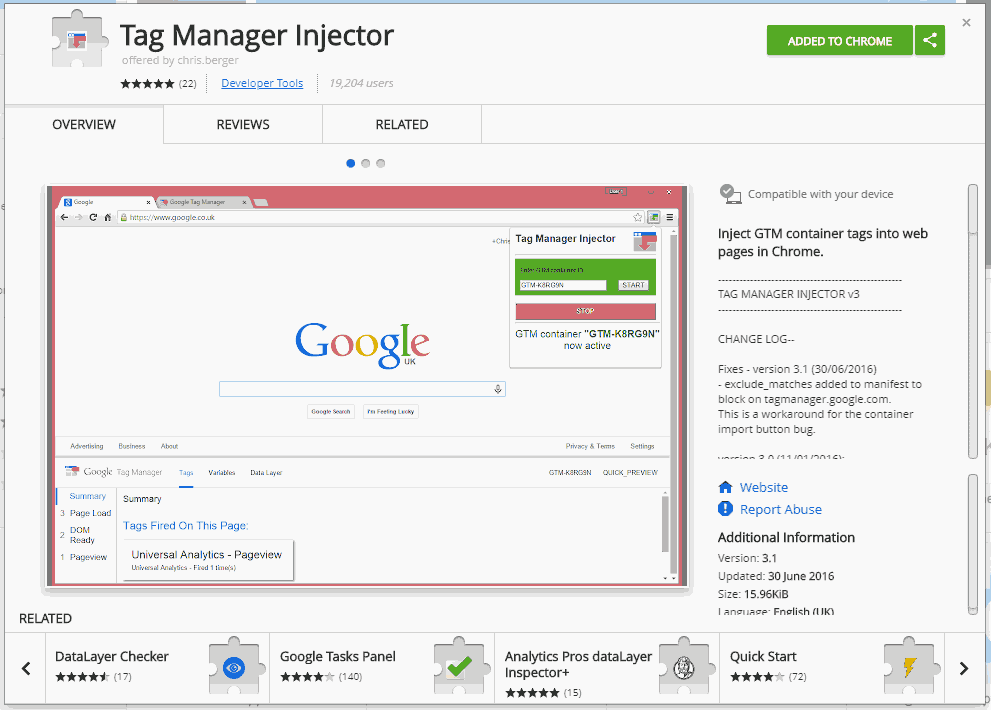This screenshot has height=710, width=991.
Task: Click the DataLayer Checker star rating
Action: [x=82, y=677]
